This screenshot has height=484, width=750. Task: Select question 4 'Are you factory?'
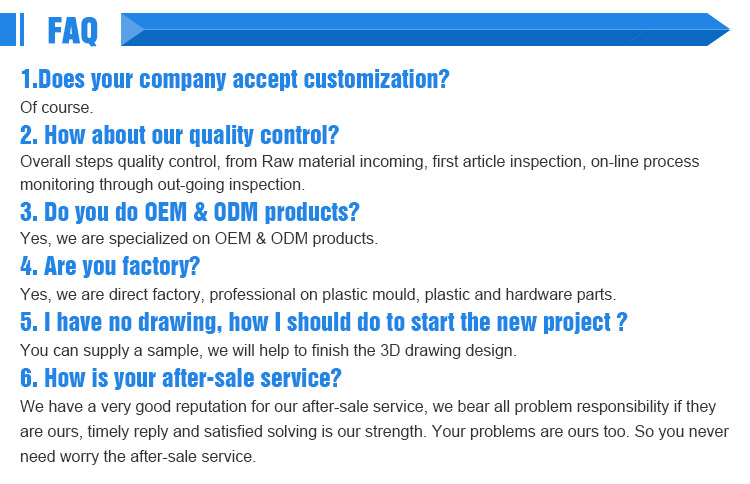click(110, 266)
